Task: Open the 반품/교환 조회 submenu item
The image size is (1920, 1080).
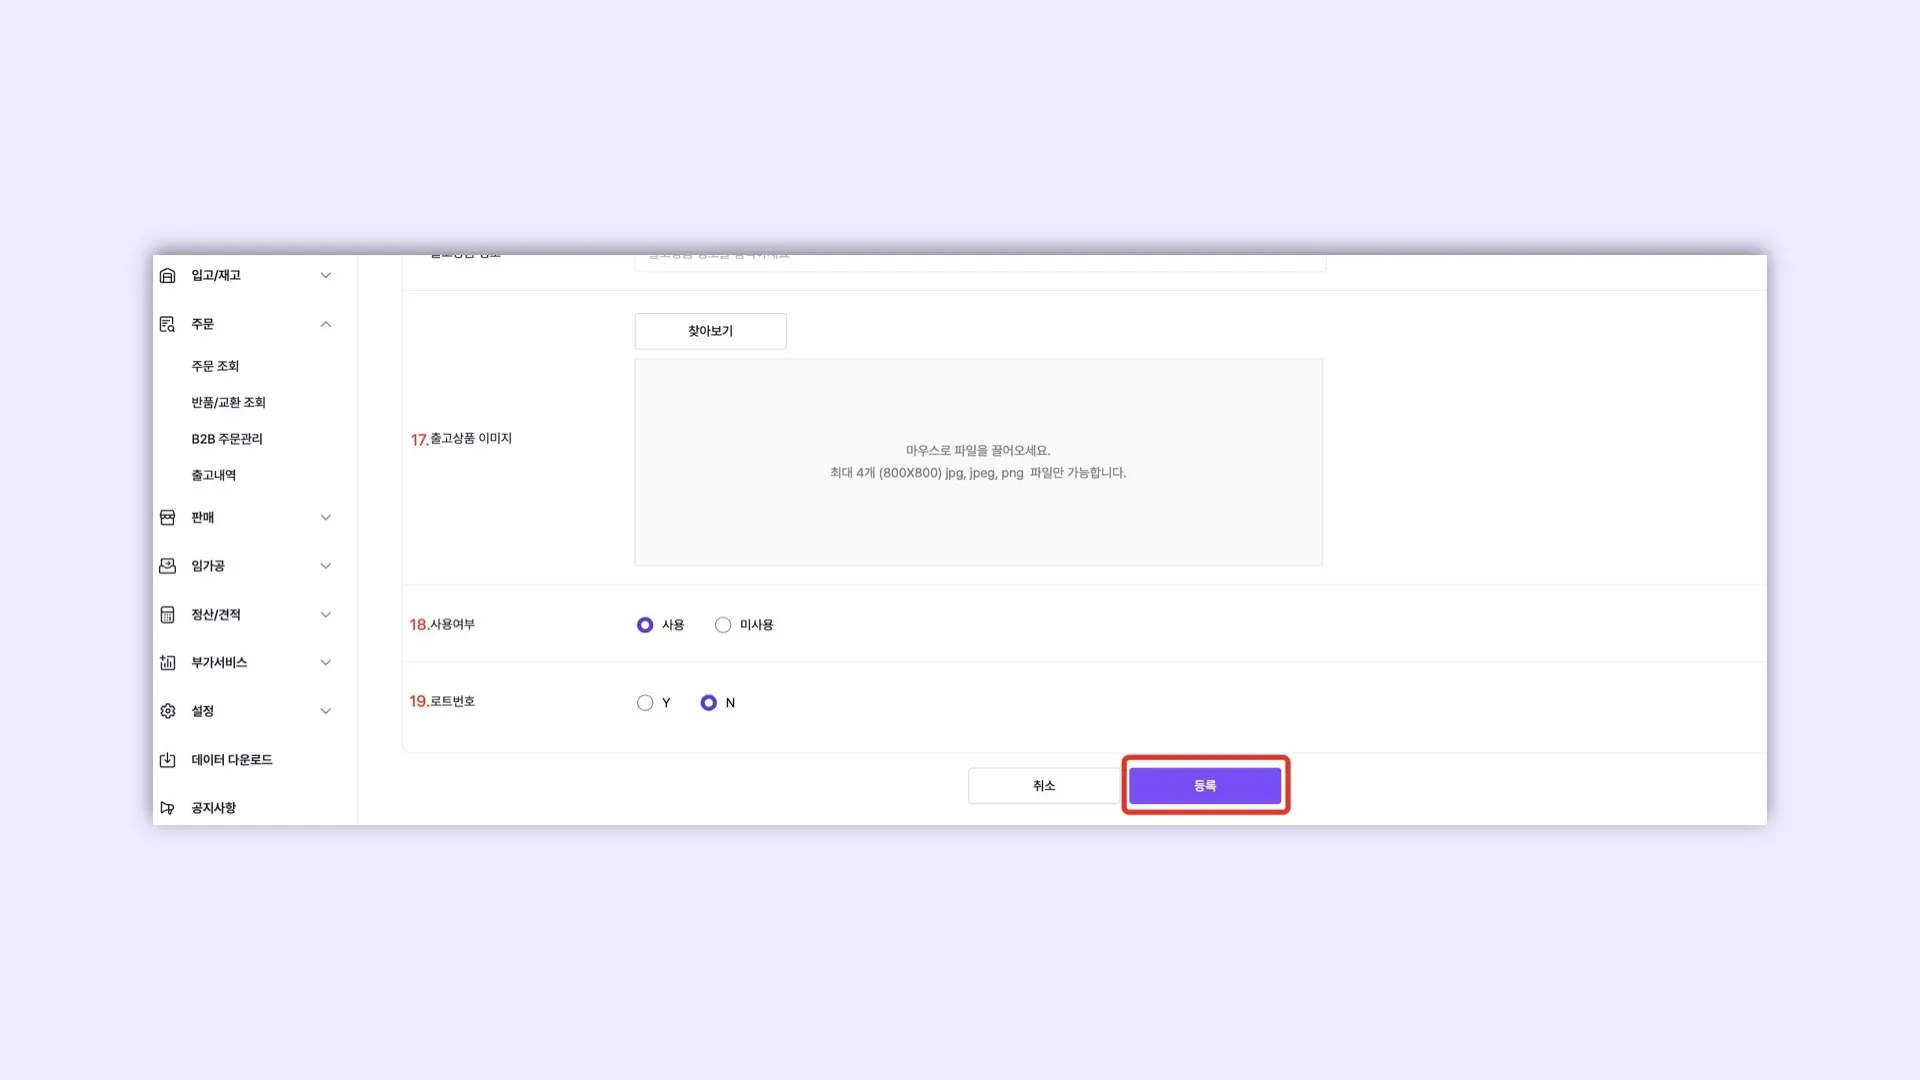Action: (x=228, y=402)
